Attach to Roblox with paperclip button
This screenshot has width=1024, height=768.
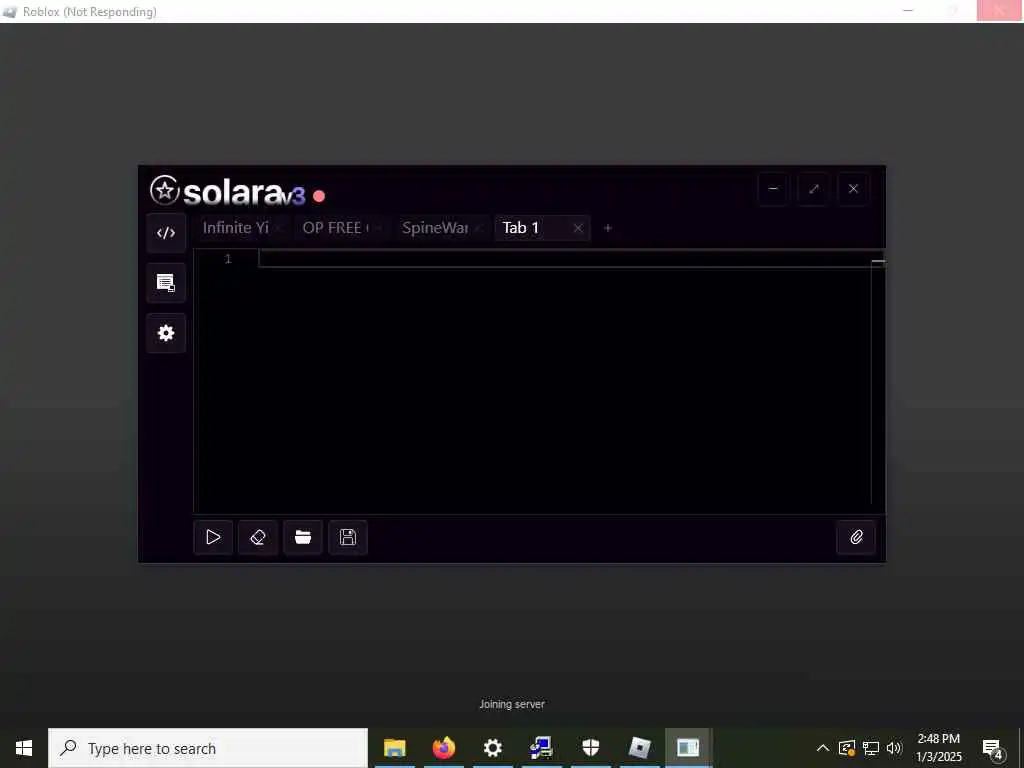coord(856,537)
